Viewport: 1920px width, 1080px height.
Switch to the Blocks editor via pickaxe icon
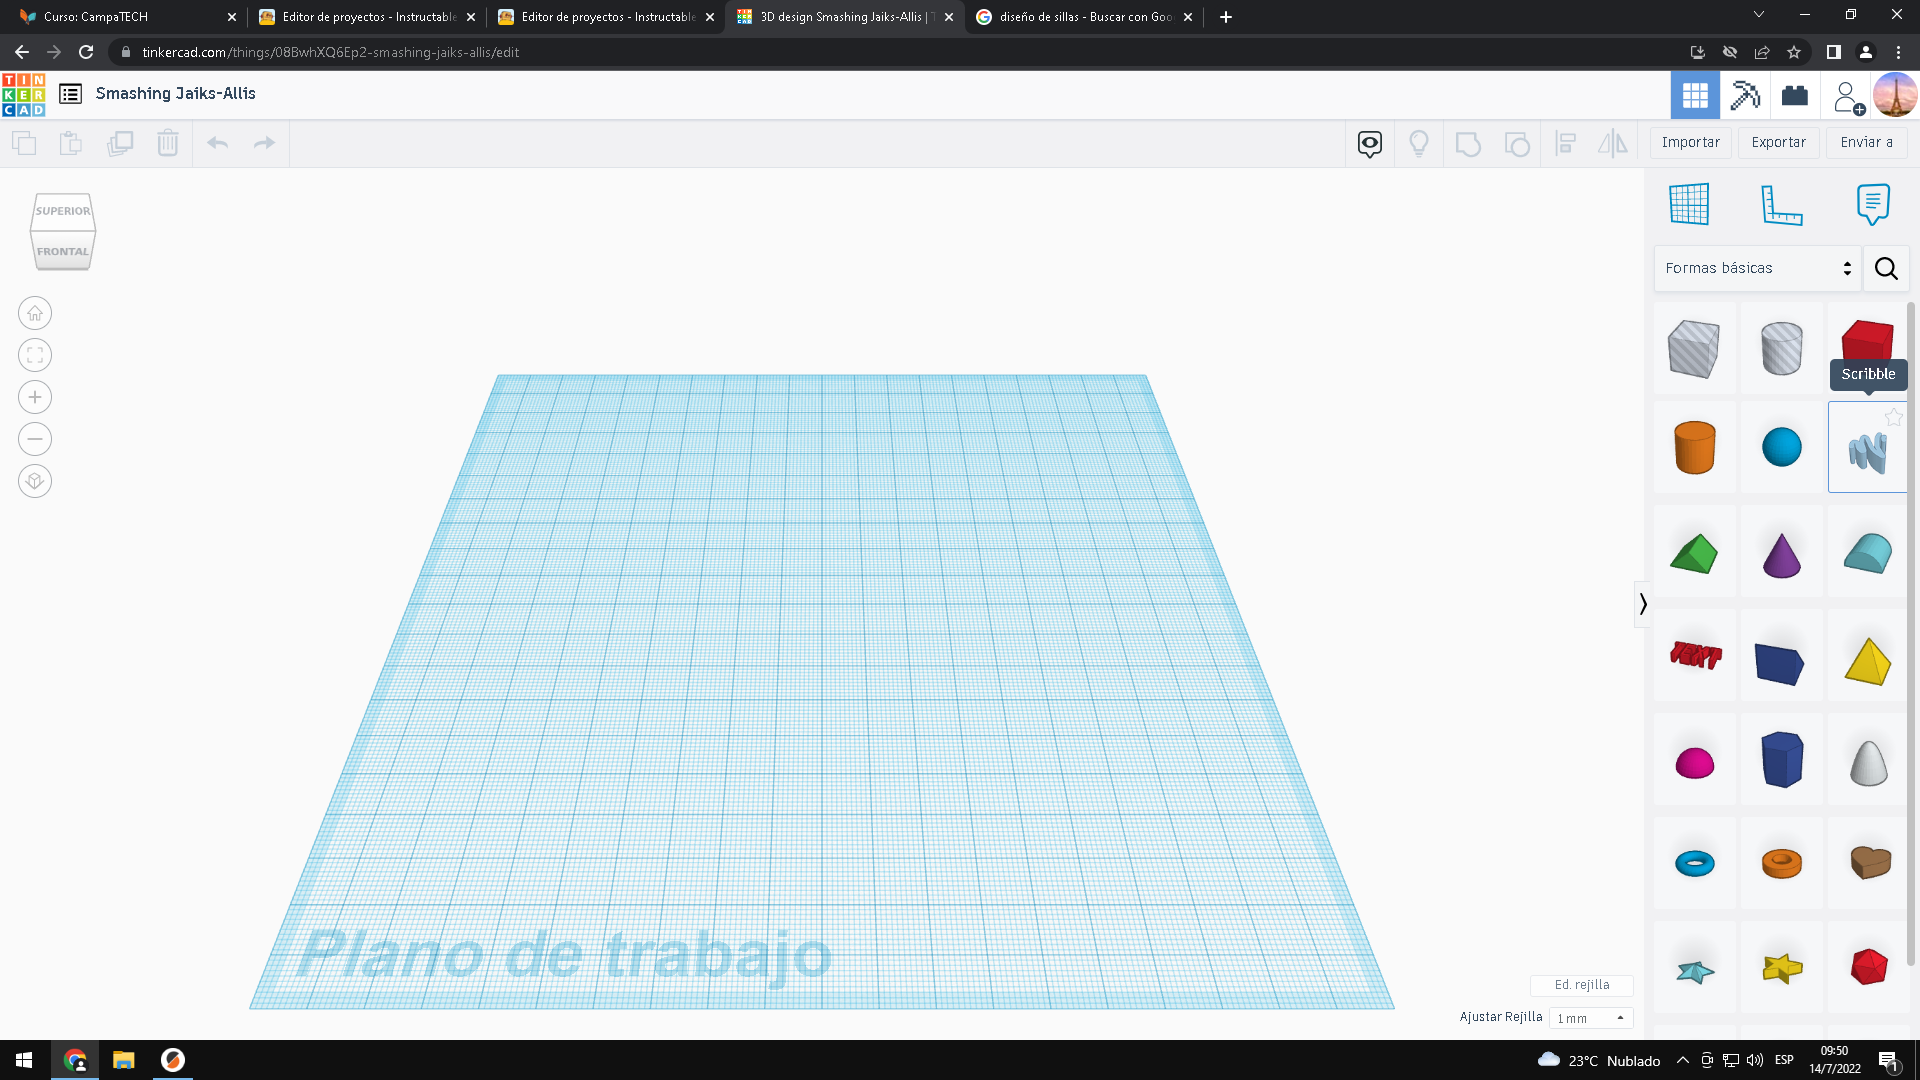click(1745, 94)
